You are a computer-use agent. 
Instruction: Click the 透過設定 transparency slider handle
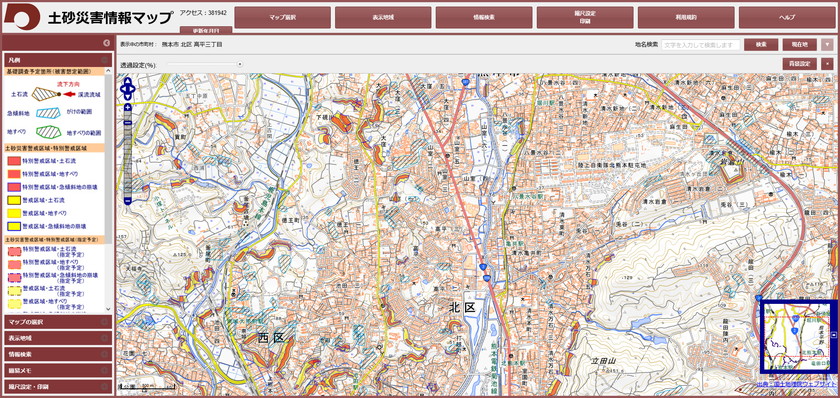240,64
